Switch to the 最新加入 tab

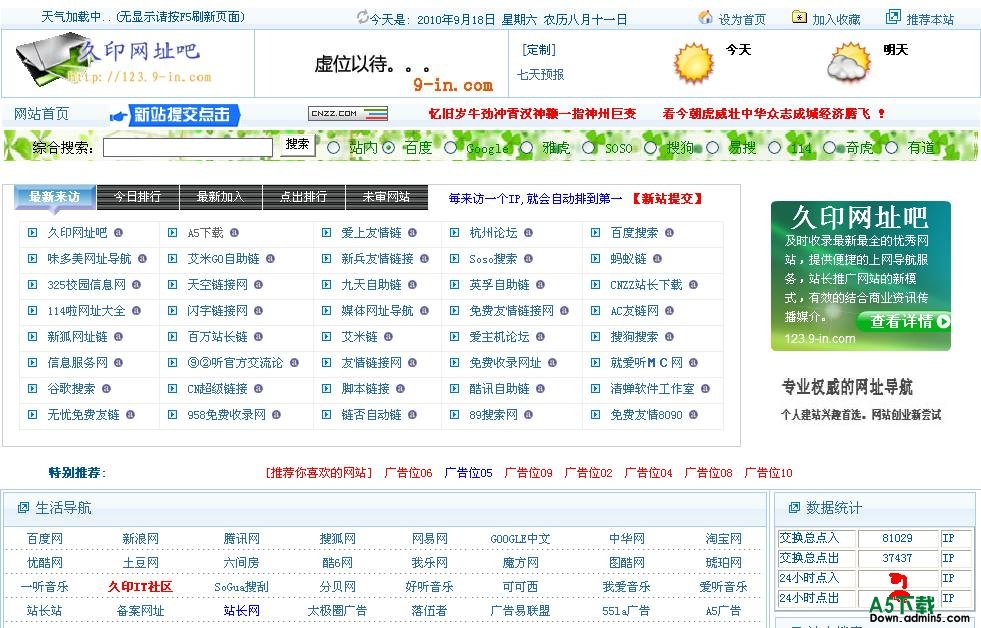(x=221, y=197)
